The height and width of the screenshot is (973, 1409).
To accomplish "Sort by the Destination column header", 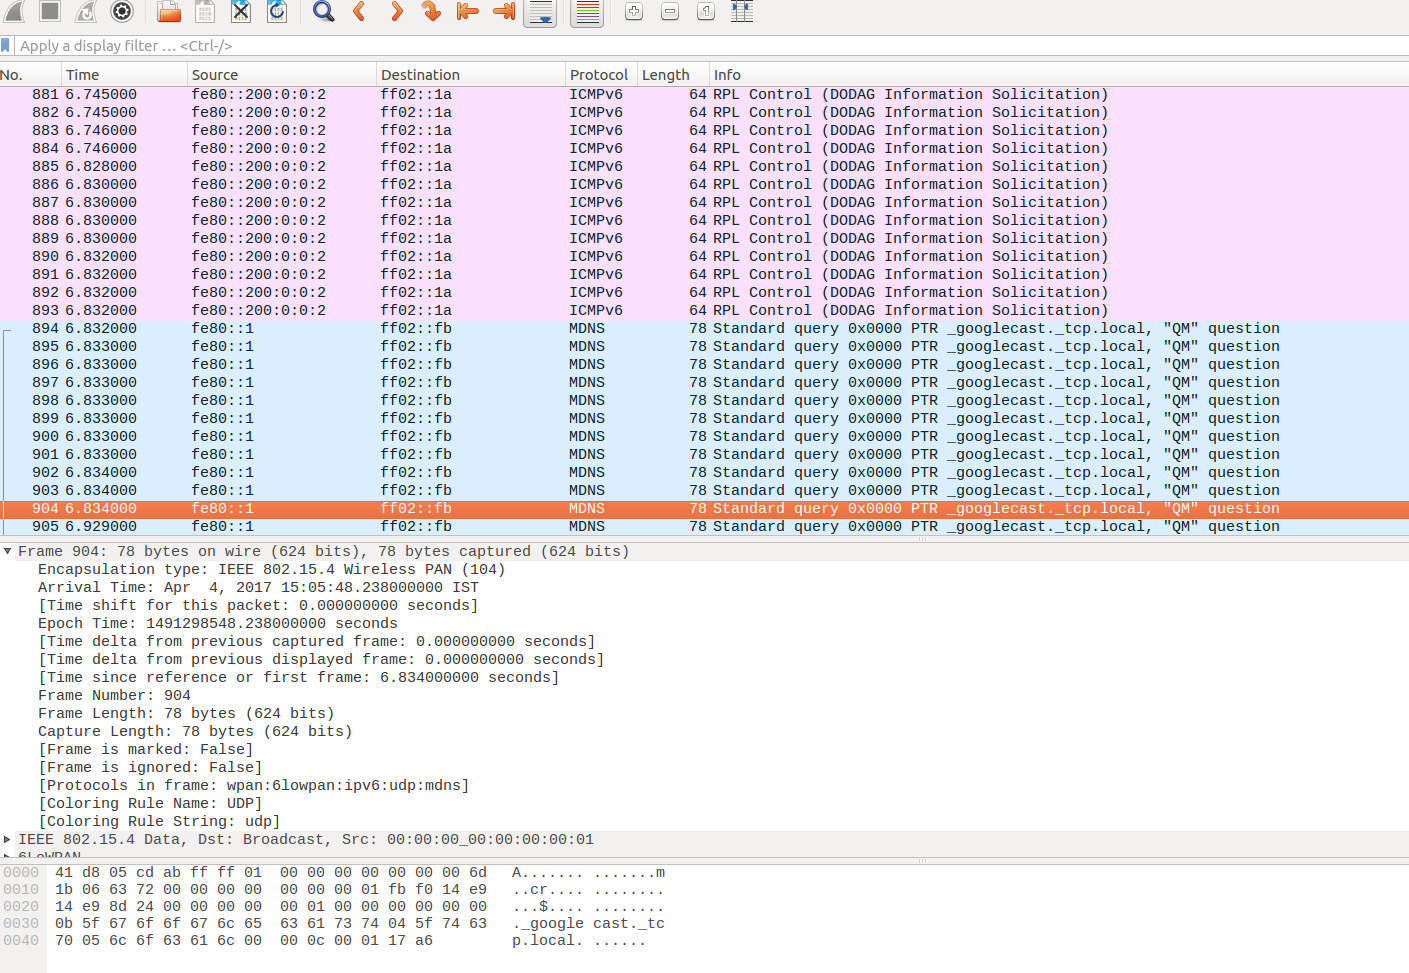I will [x=471, y=75].
